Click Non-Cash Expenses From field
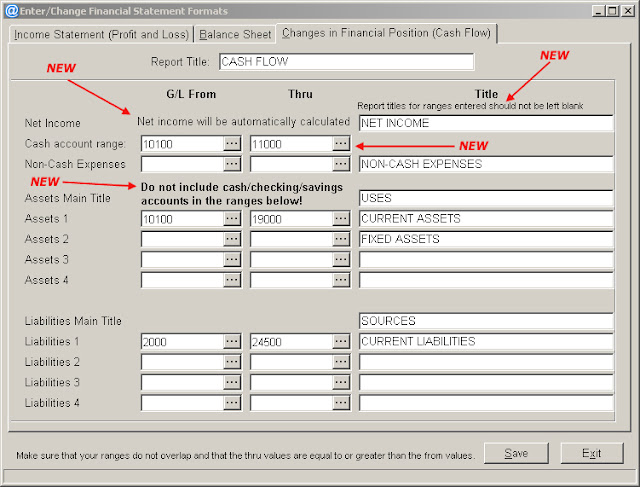 (182, 164)
